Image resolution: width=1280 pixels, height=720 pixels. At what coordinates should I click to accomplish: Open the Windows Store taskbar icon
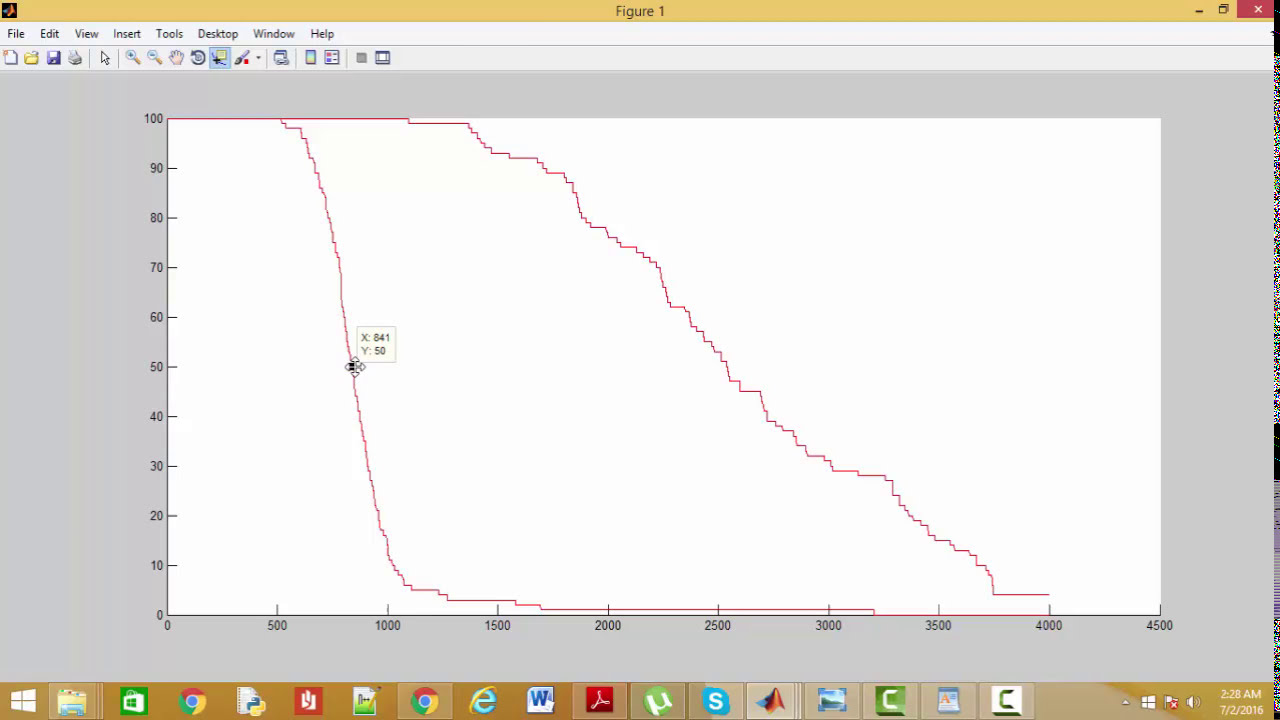133,701
